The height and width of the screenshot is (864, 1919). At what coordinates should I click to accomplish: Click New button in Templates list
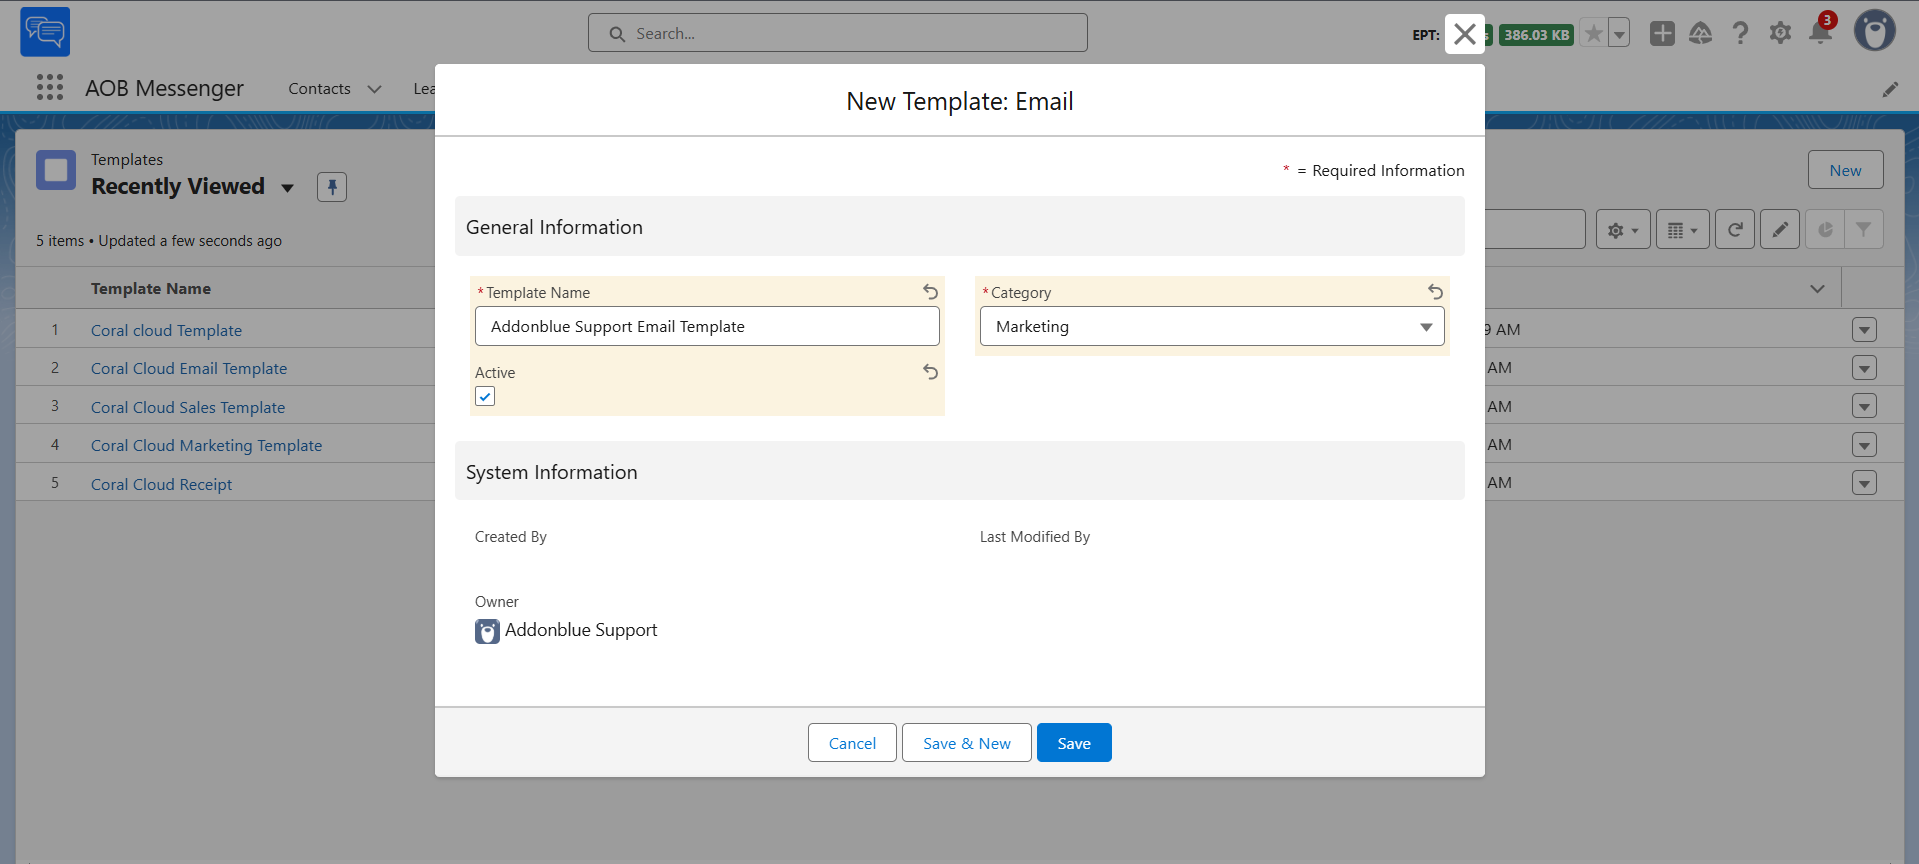coord(1845,170)
